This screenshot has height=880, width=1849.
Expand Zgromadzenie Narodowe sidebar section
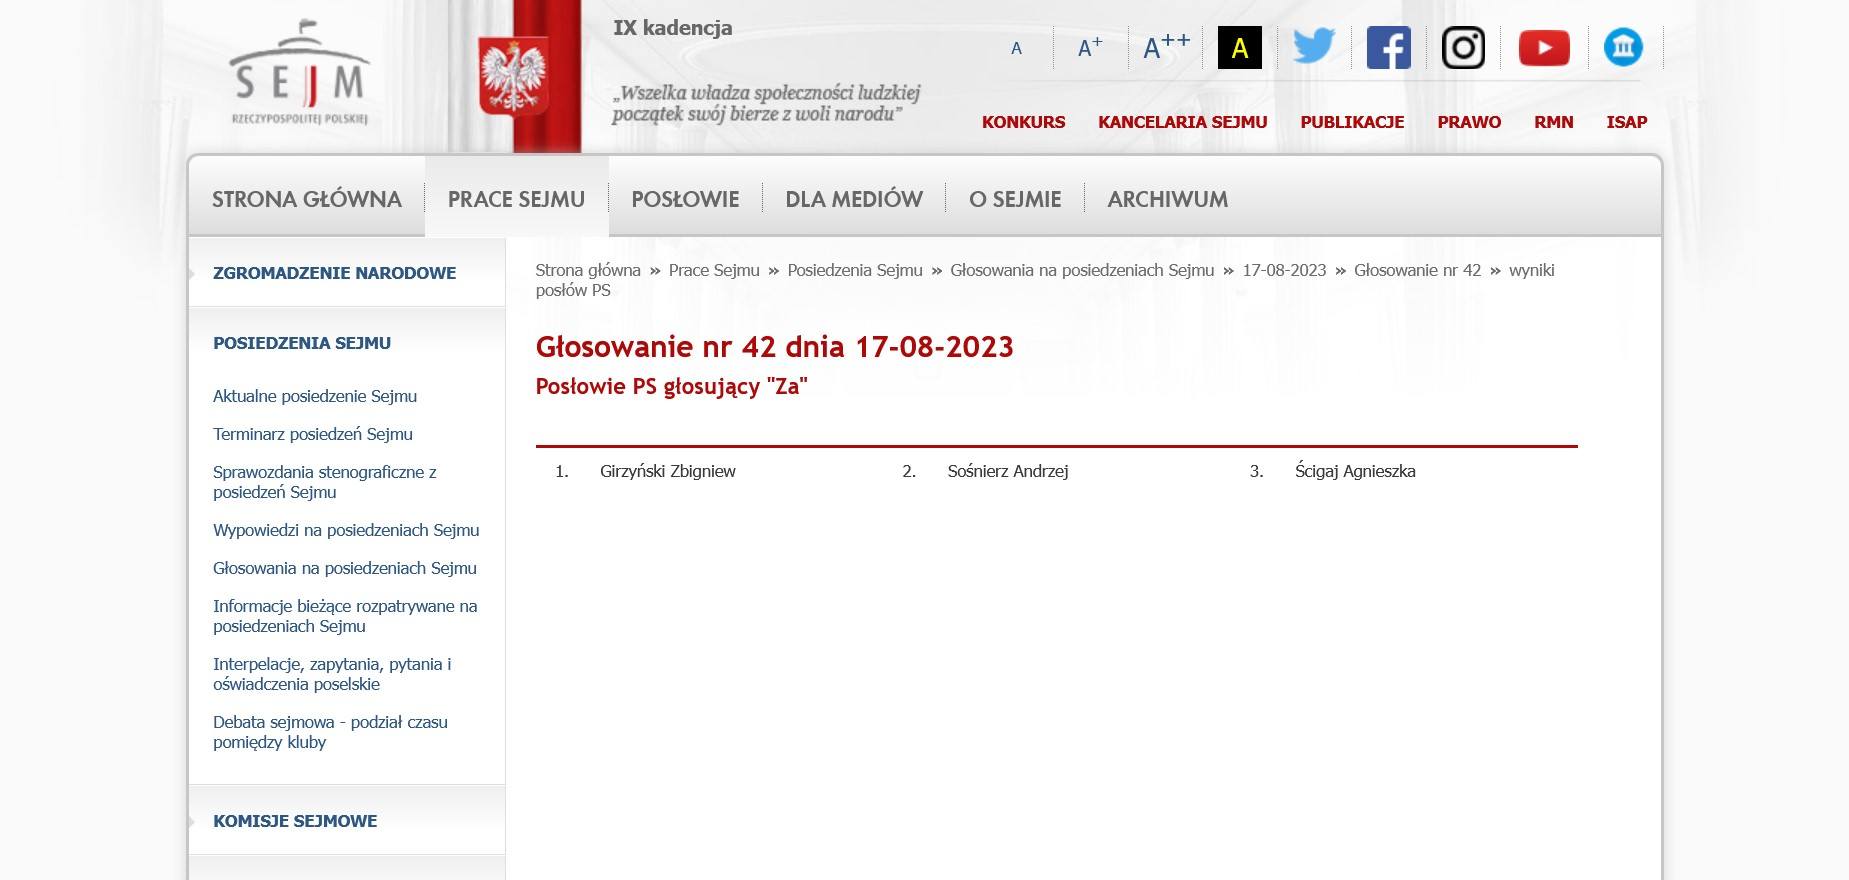pos(334,273)
